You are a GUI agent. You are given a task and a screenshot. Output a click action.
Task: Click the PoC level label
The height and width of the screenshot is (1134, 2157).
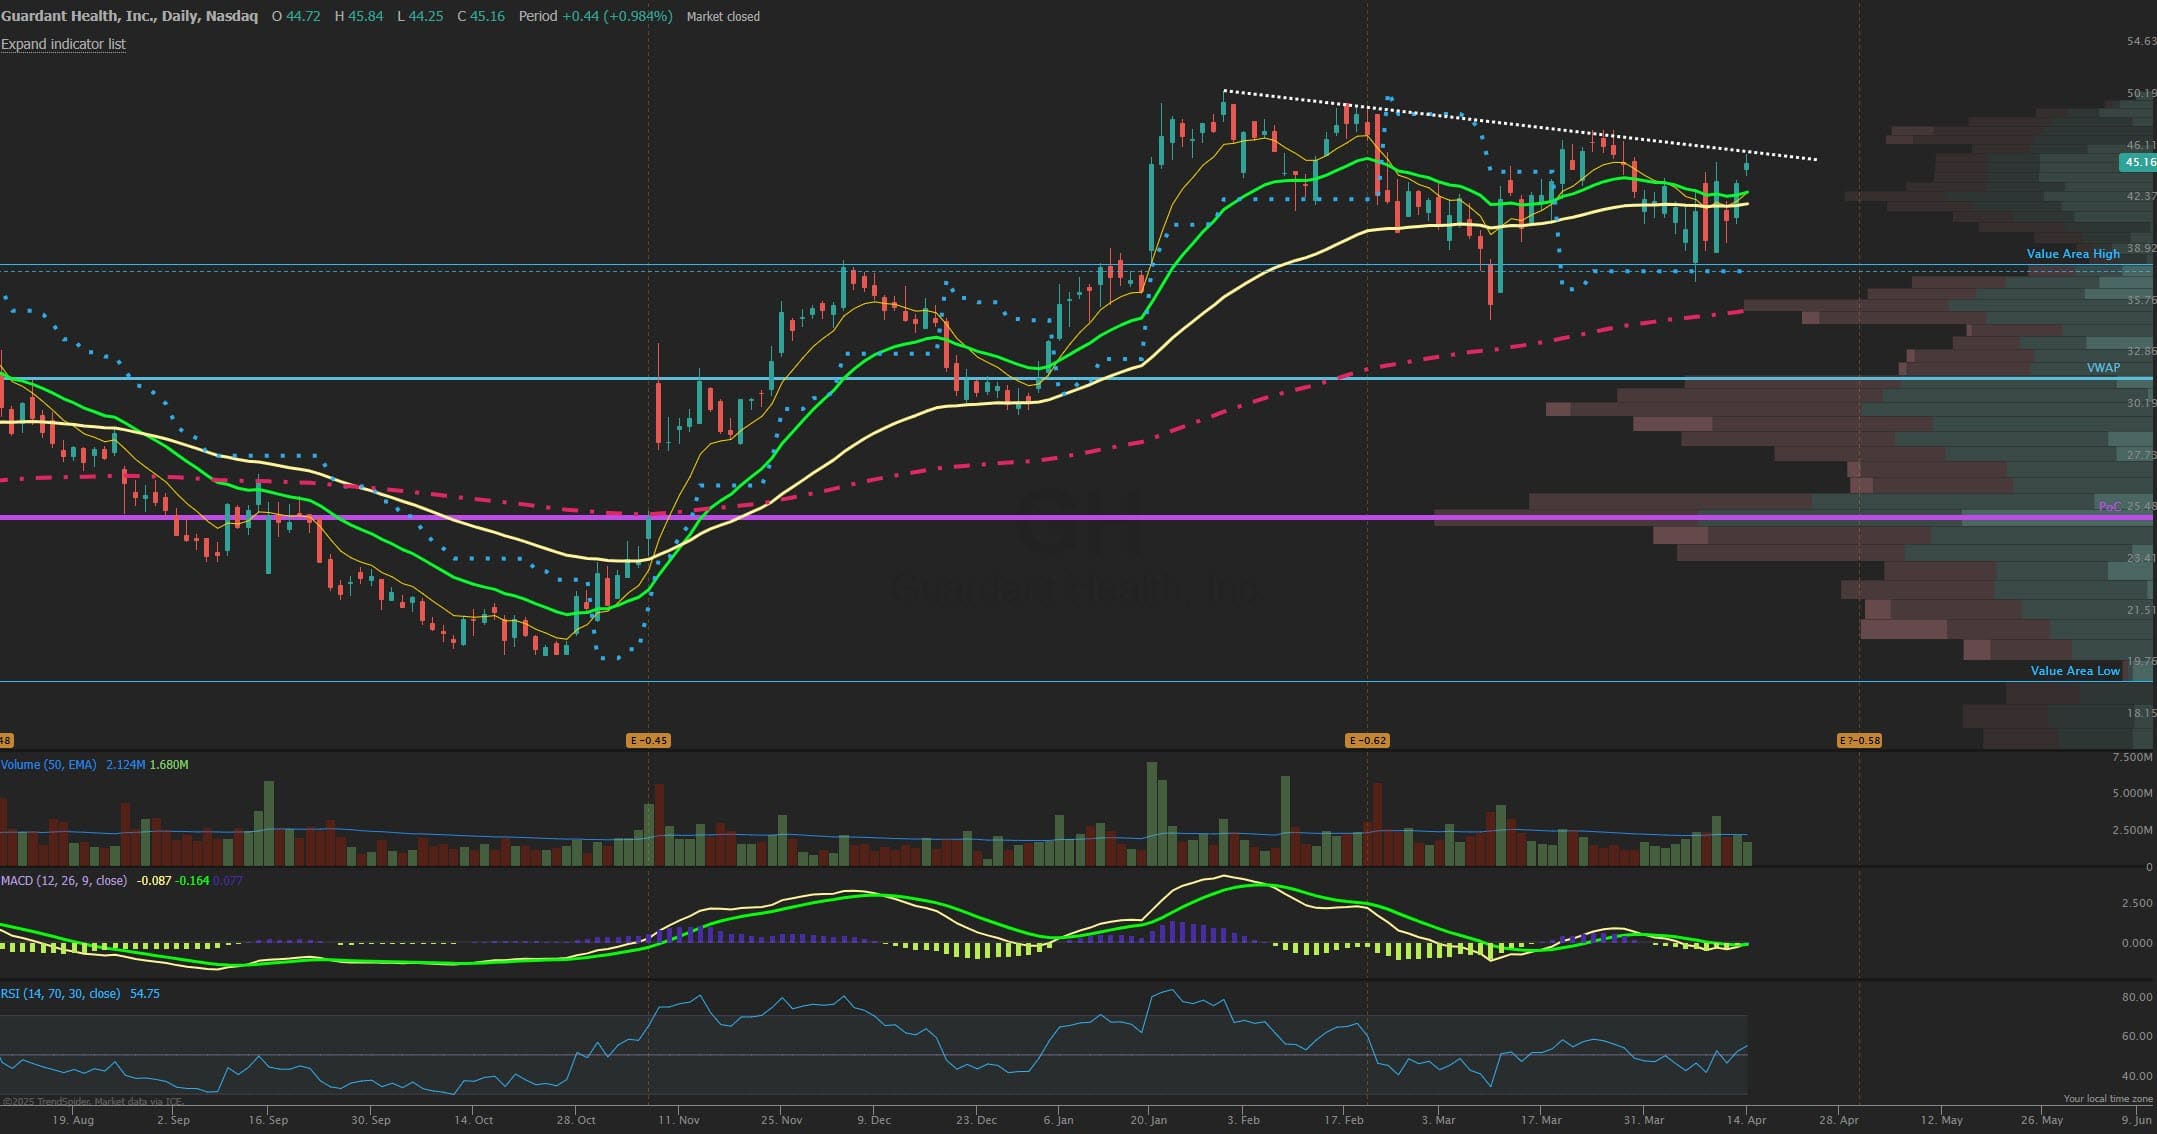[x=2109, y=506]
